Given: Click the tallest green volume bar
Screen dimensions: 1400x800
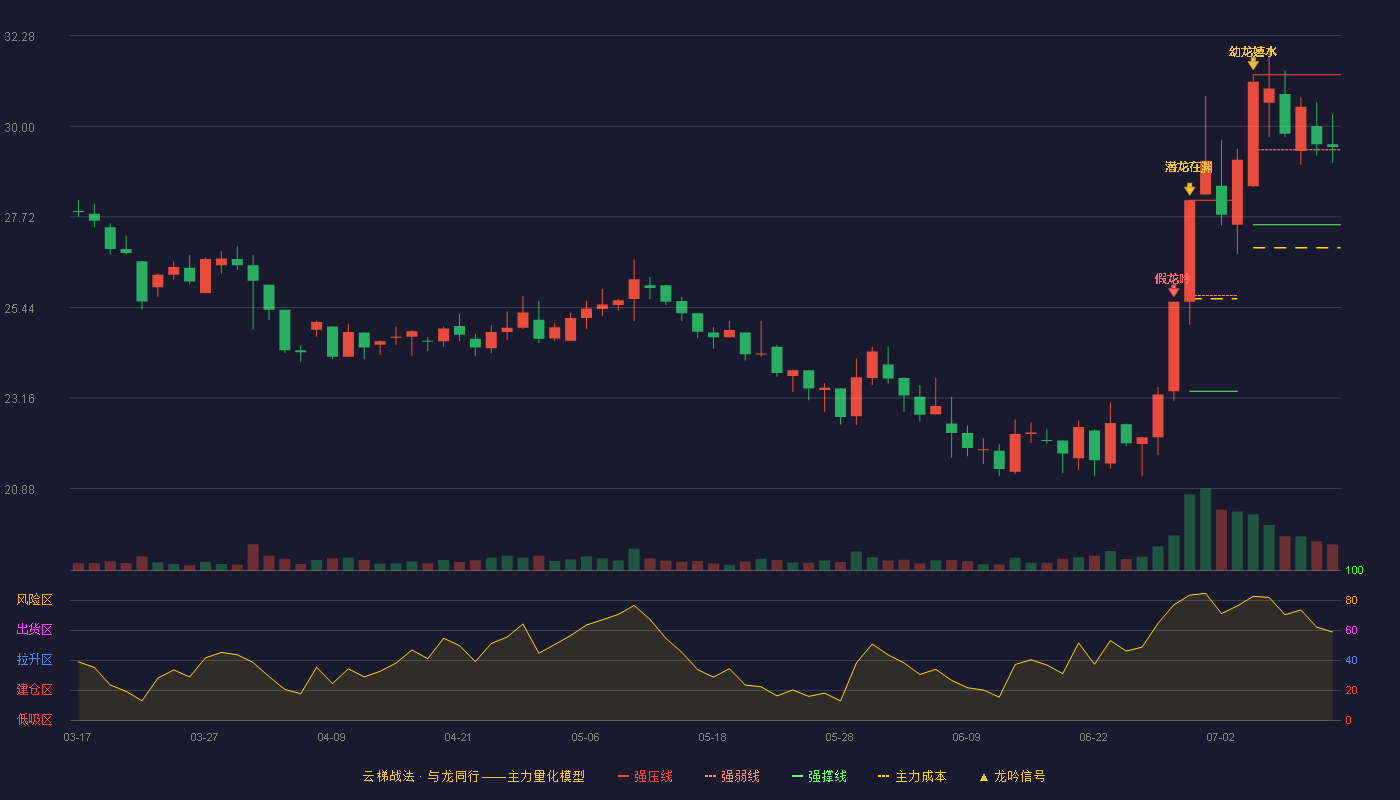Looking at the screenshot, I should point(1205,529).
